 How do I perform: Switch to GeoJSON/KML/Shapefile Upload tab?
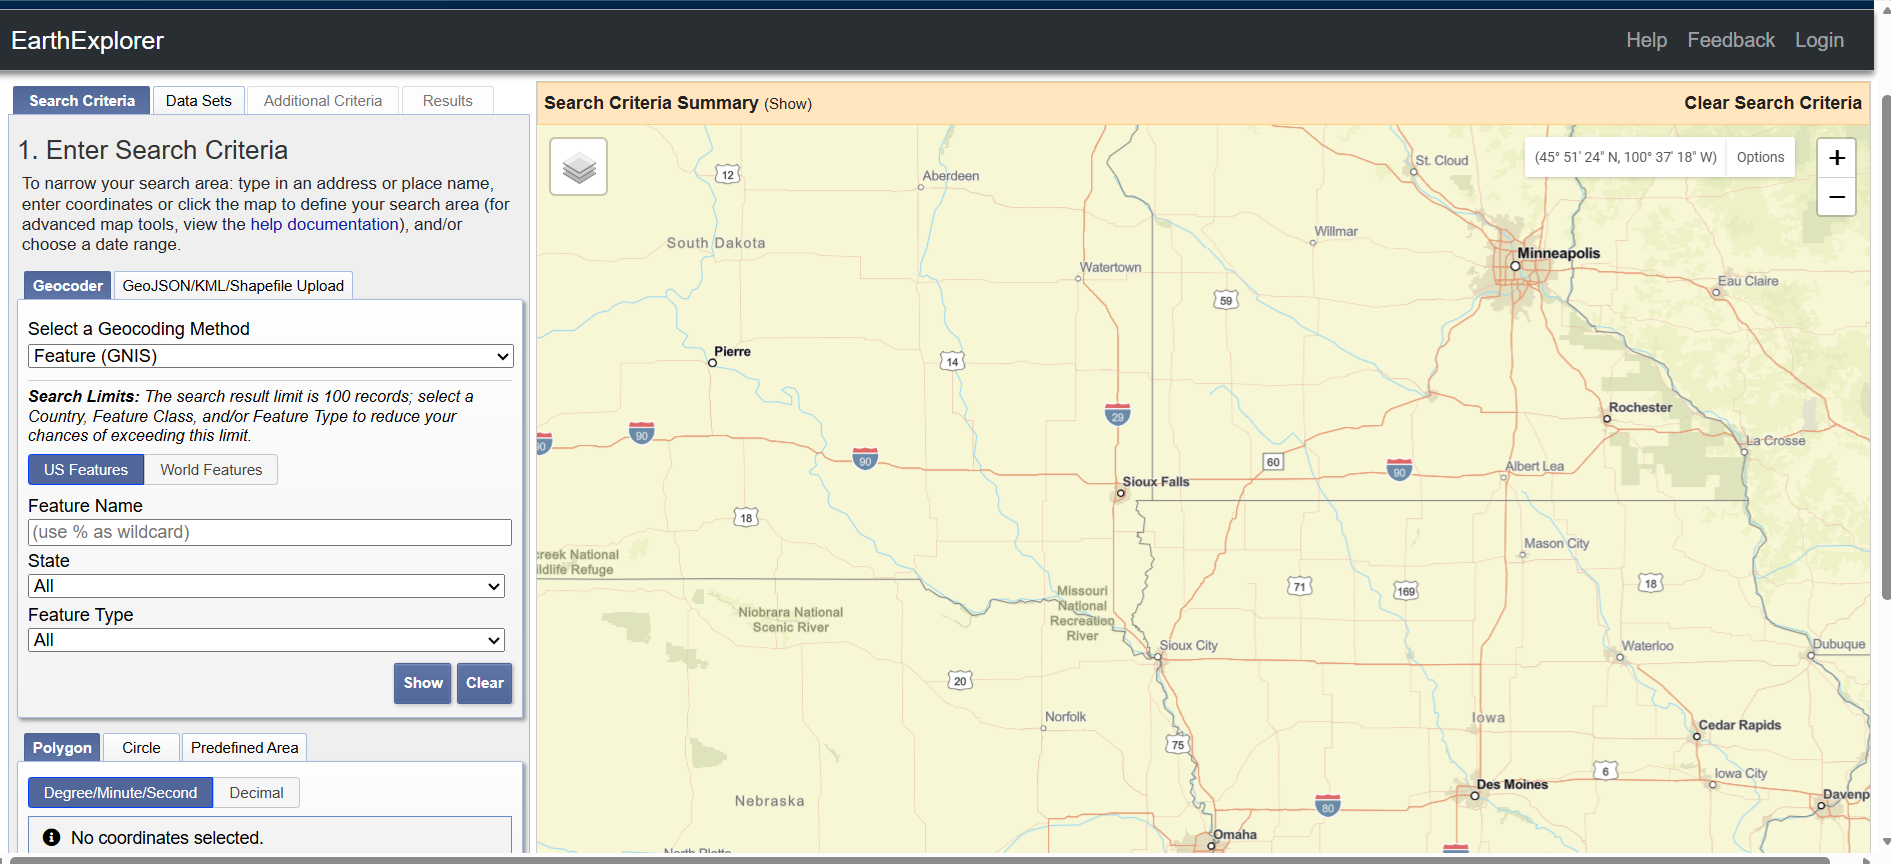point(233,286)
